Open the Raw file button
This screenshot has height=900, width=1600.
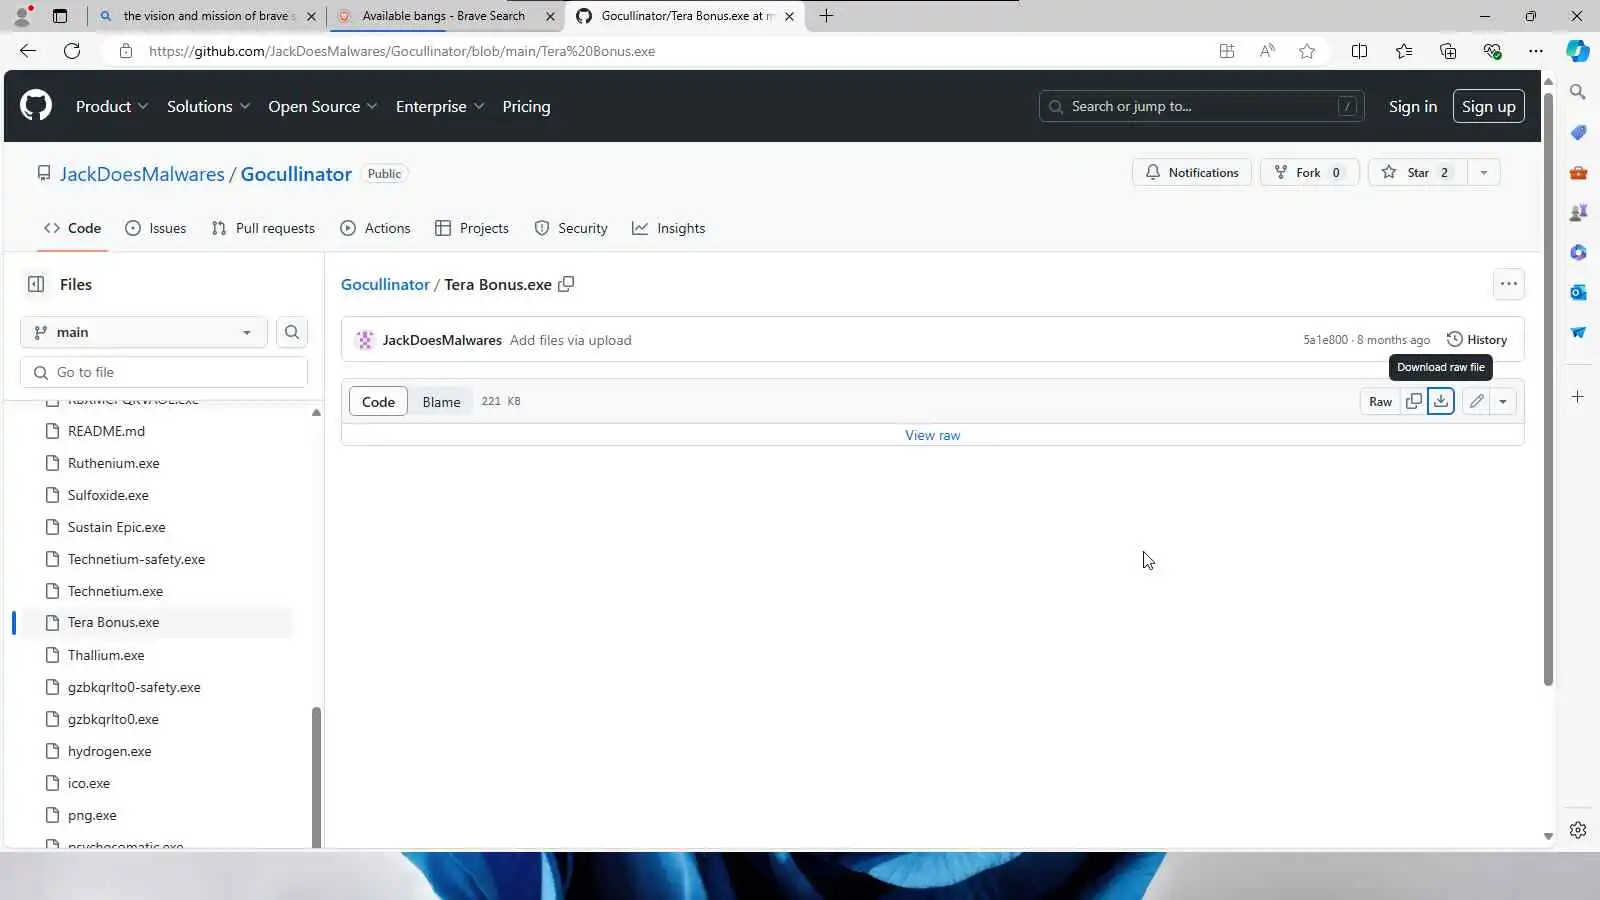[x=1380, y=401]
